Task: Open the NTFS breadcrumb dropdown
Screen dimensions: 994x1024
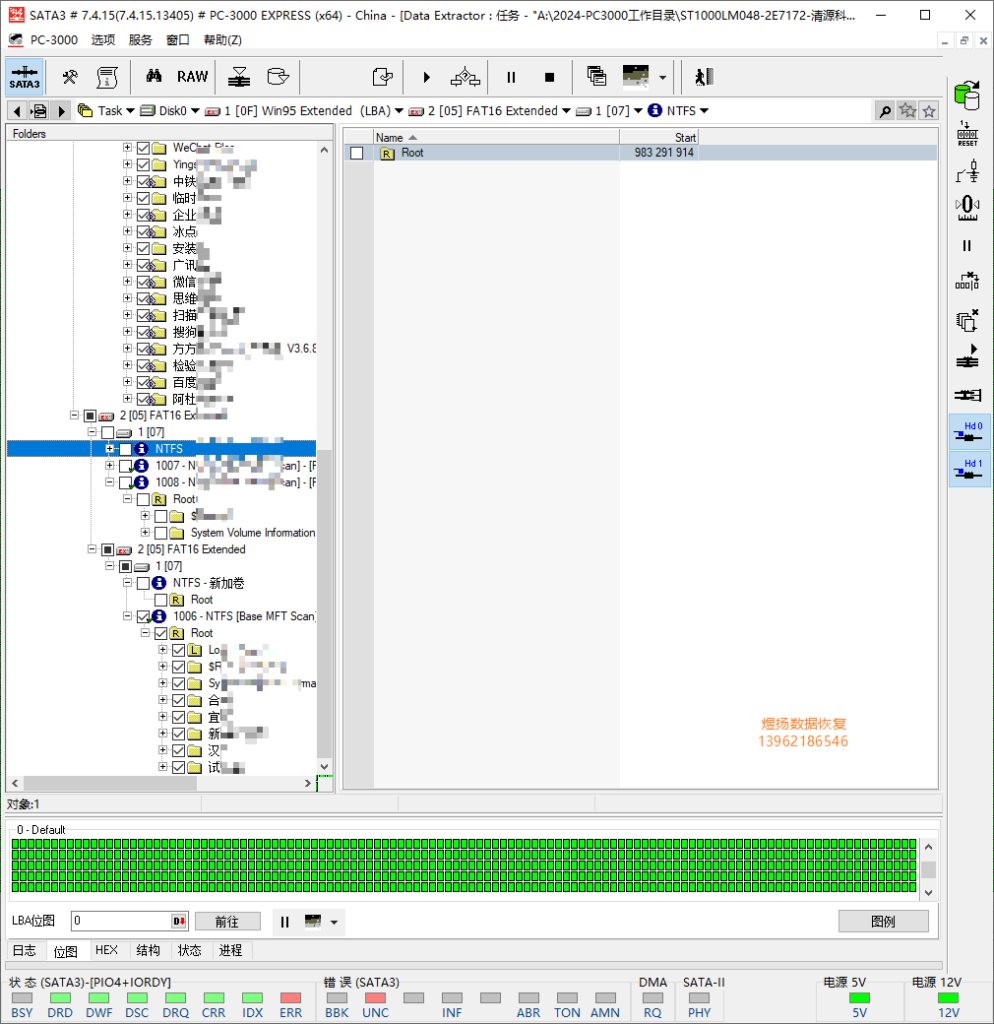Action: point(704,111)
